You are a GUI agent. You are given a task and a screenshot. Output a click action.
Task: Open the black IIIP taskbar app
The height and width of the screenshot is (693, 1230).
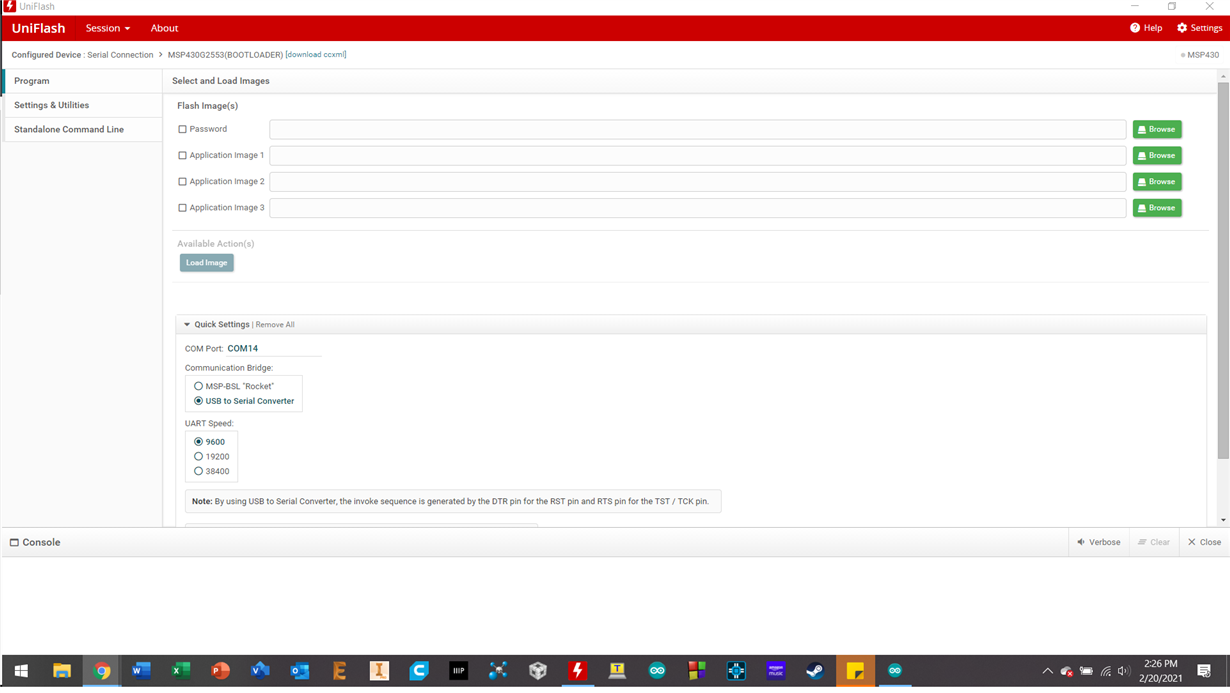tap(458, 671)
